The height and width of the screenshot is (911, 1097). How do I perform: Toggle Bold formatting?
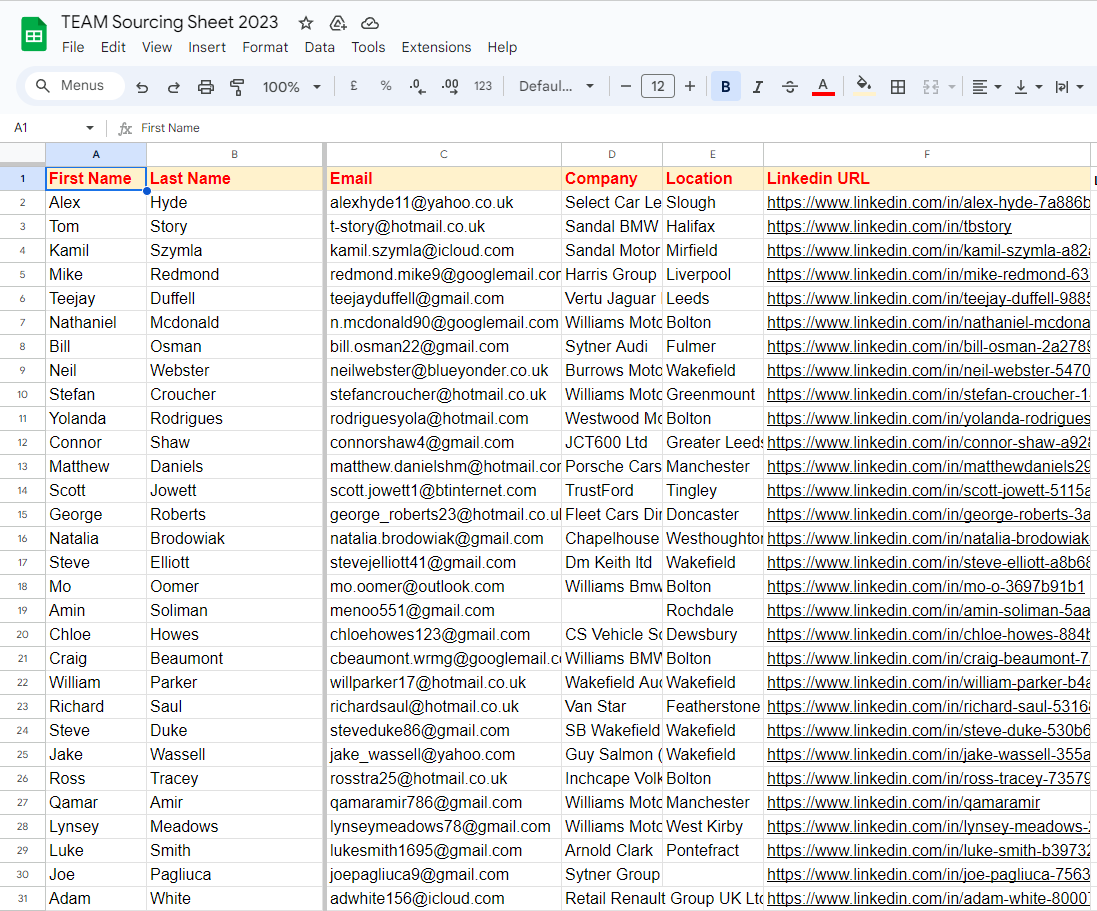click(x=726, y=87)
